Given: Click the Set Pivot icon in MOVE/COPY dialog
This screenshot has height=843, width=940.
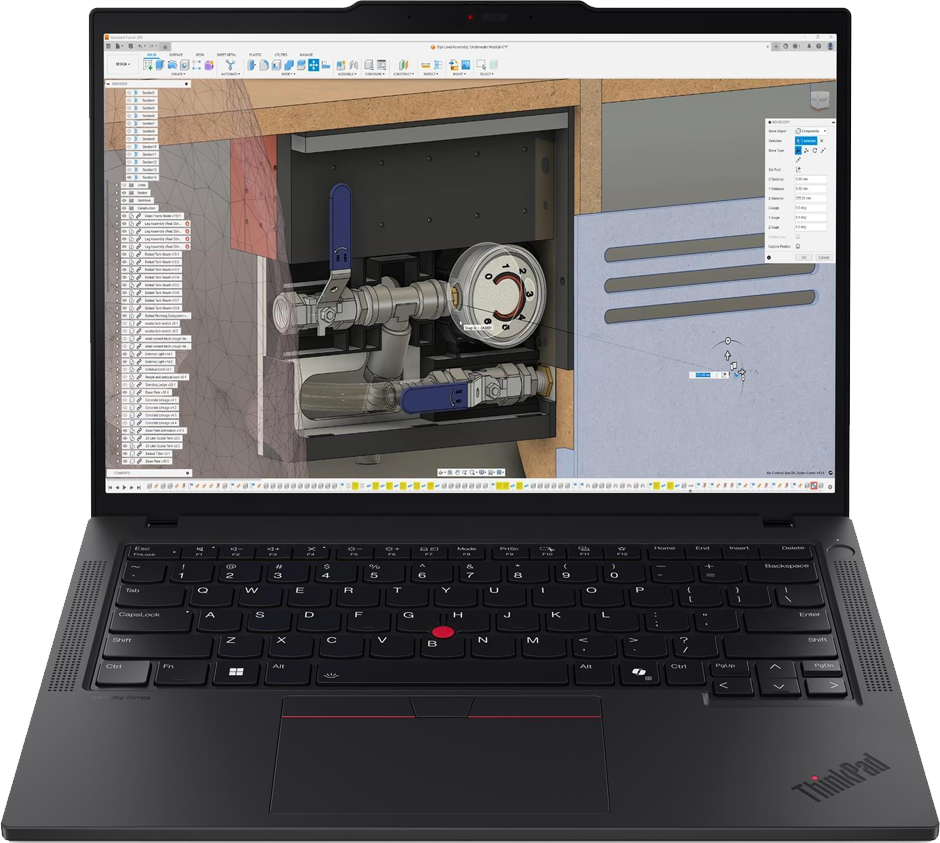Looking at the screenshot, I should [798, 170].
